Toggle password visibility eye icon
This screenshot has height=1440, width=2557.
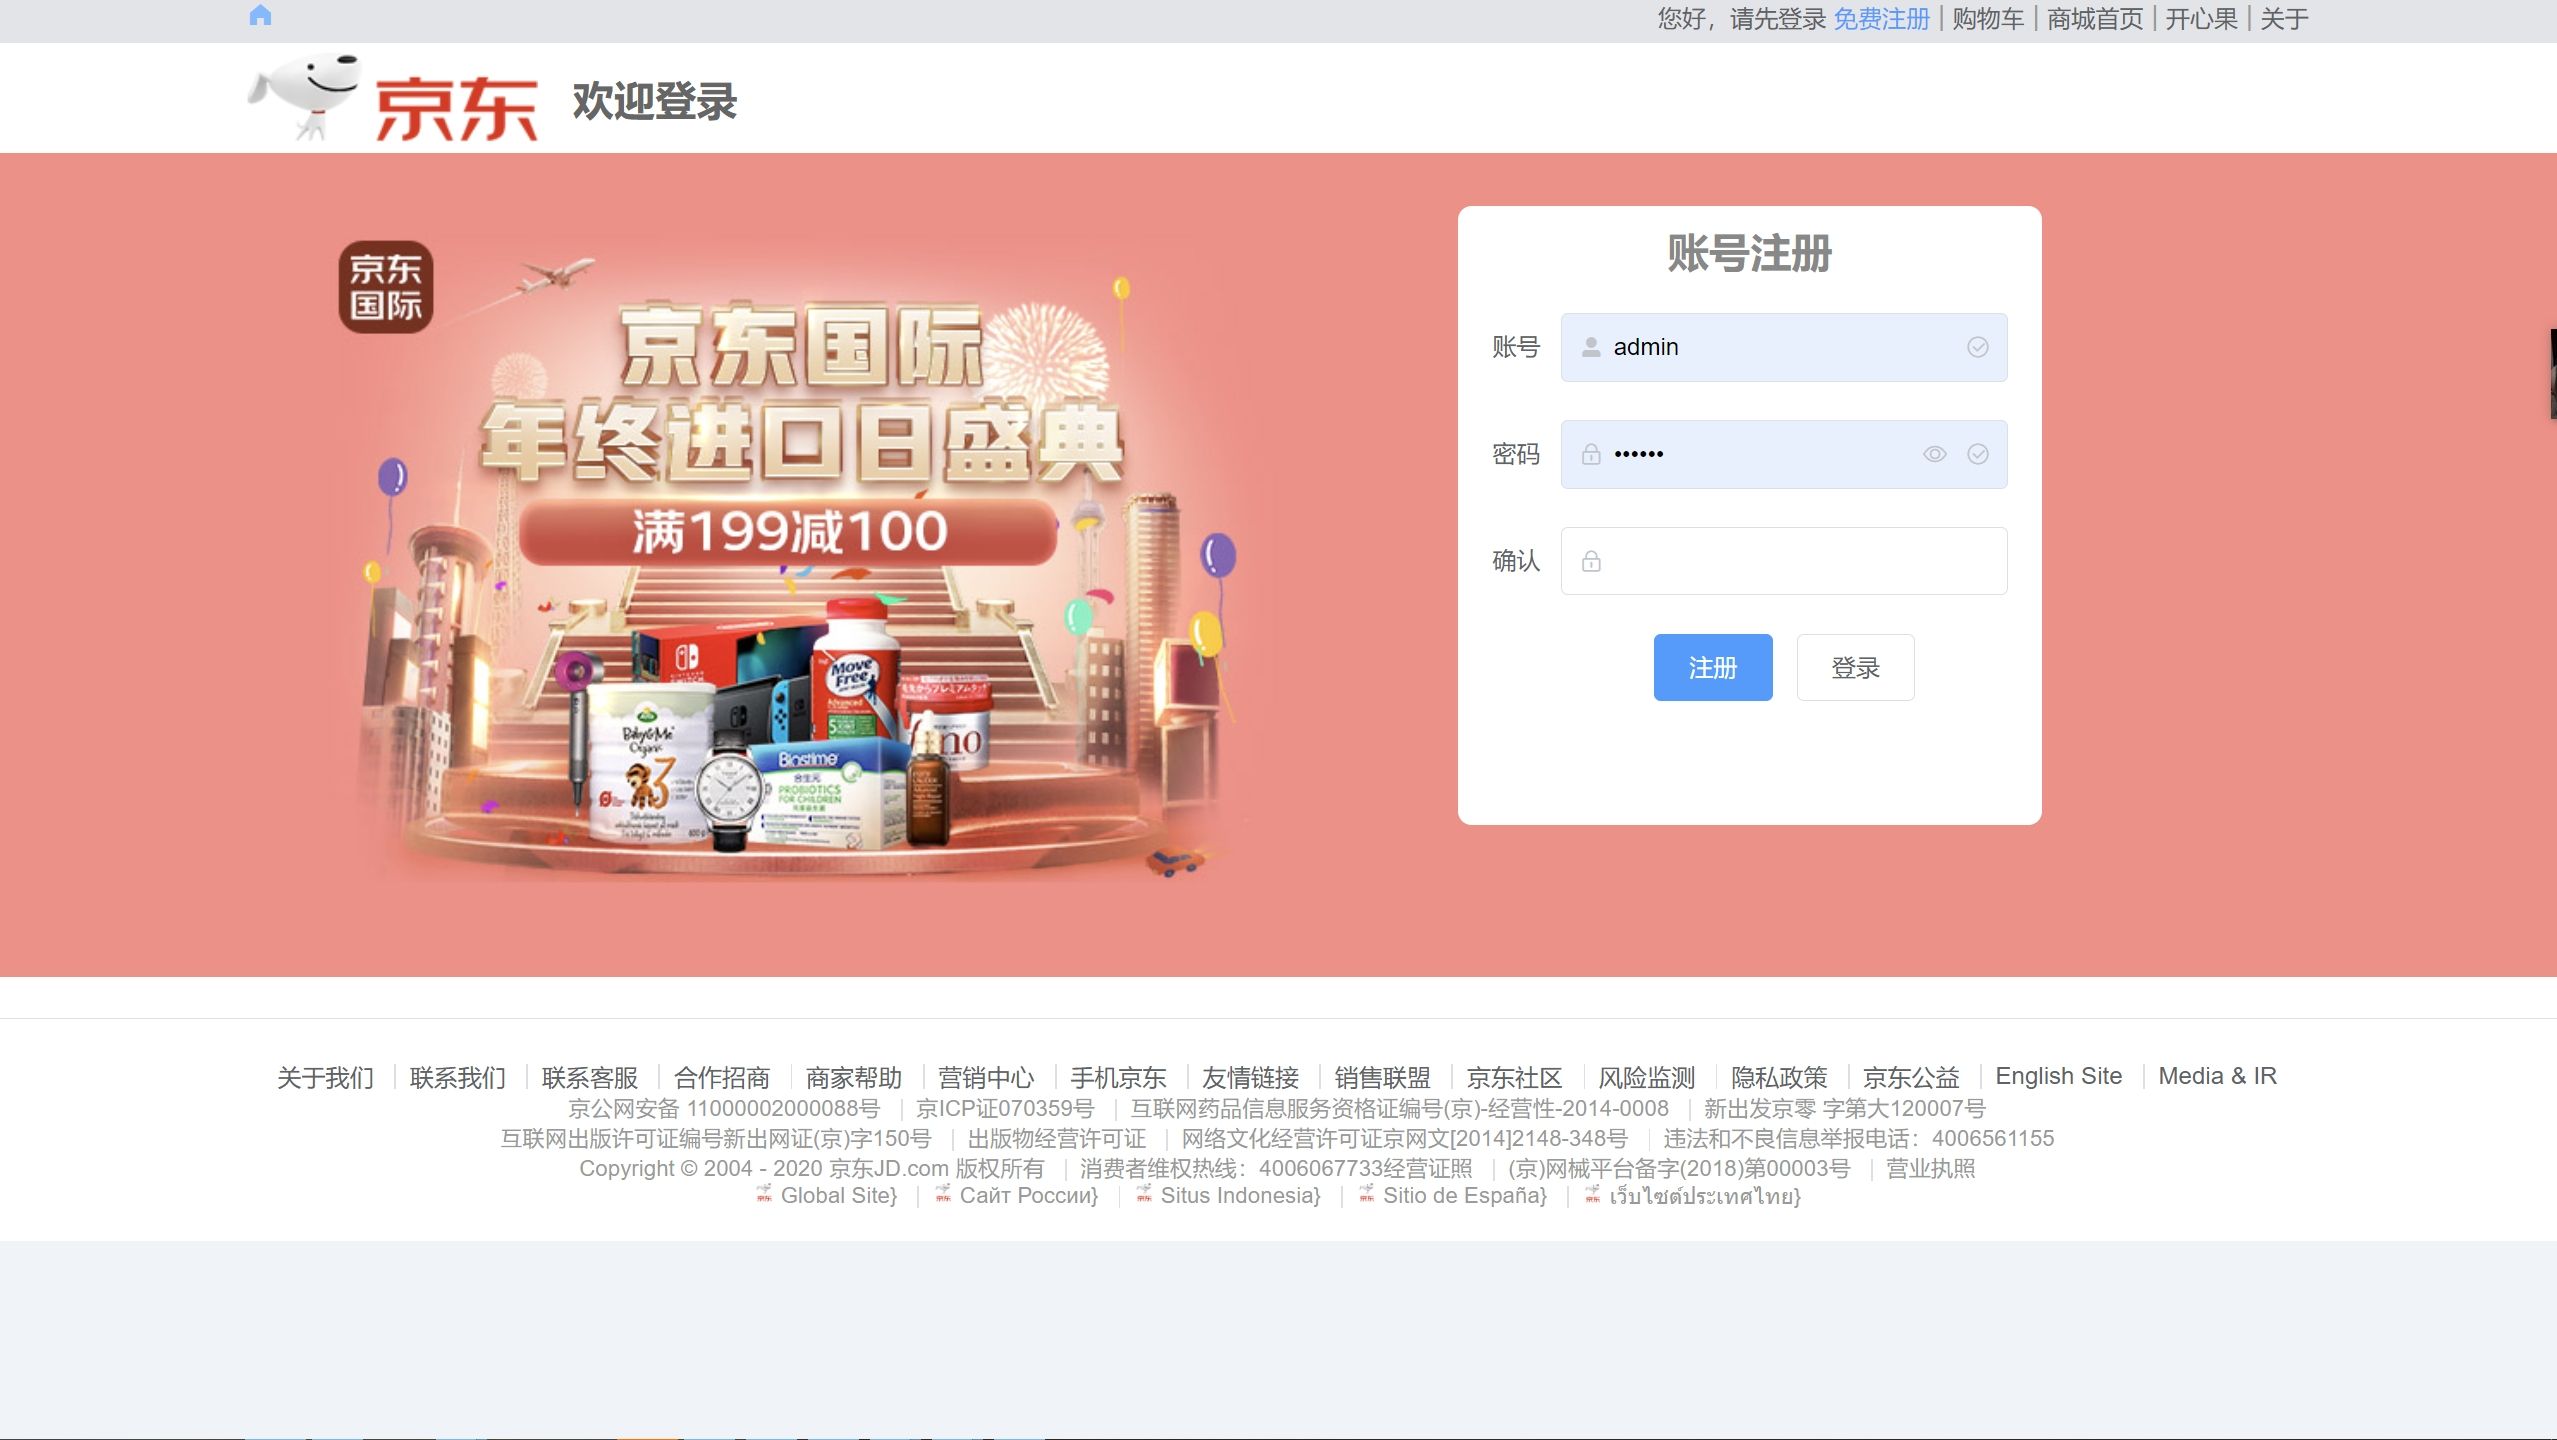click(1934, 454)
